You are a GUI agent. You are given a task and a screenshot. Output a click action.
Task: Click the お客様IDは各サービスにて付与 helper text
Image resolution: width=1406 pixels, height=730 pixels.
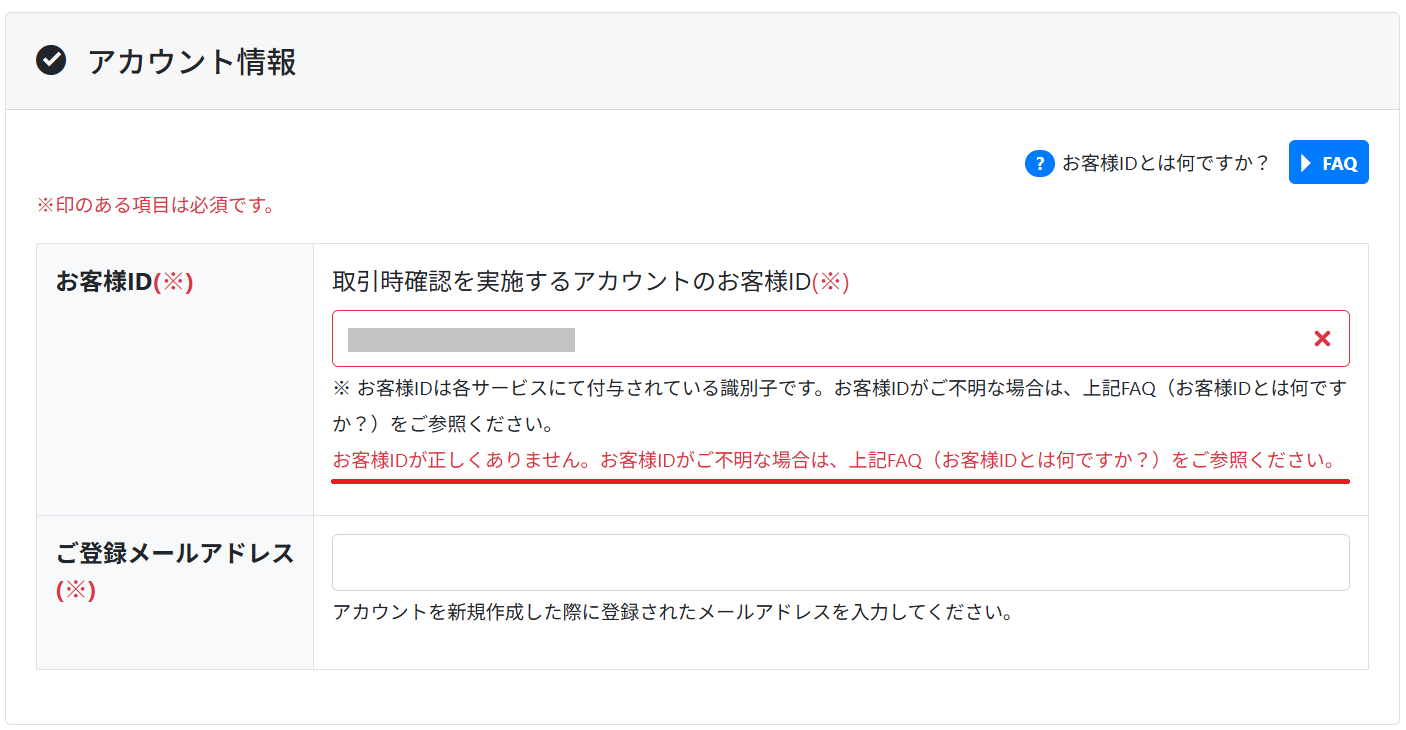(x=840, y=406)
